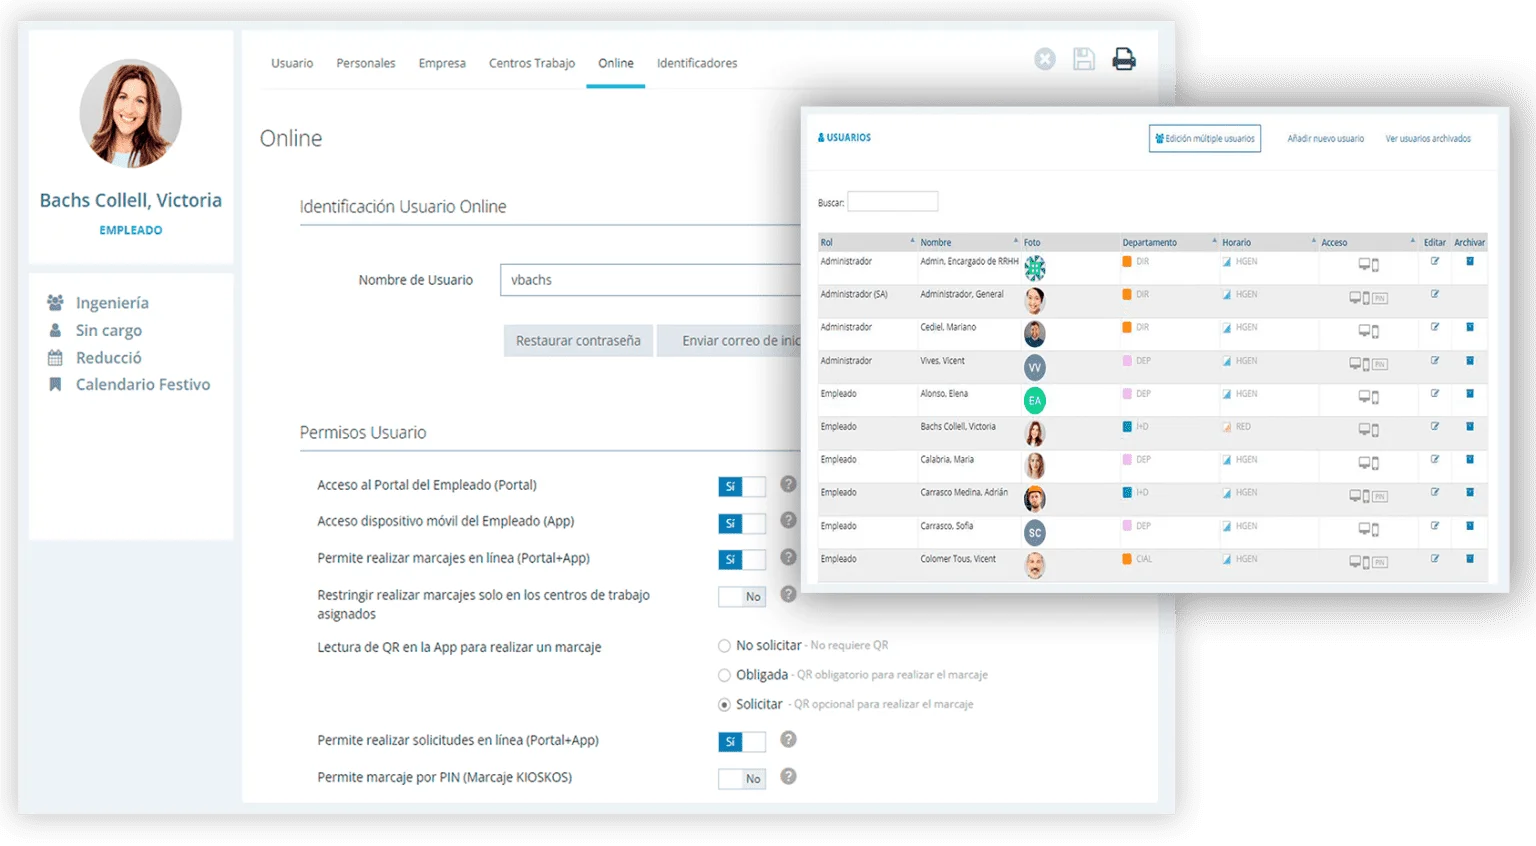The height and width of the screenshot is (846, 1536).
Task: Toggle Acceso dispositivo móvil del Empleado switch
Action: 742,523
